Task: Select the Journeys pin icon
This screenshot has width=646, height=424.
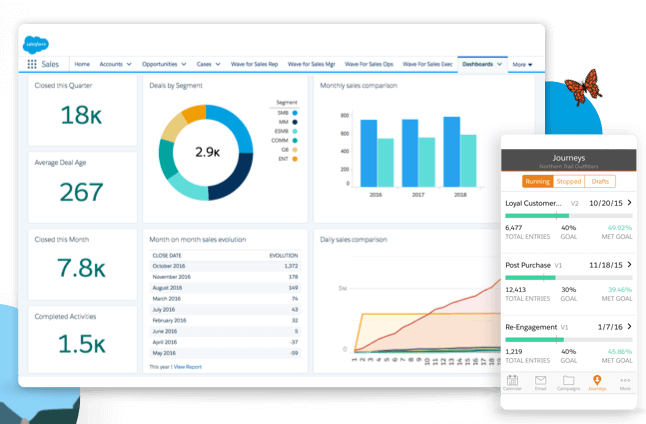Action: [x=597, y=379]
